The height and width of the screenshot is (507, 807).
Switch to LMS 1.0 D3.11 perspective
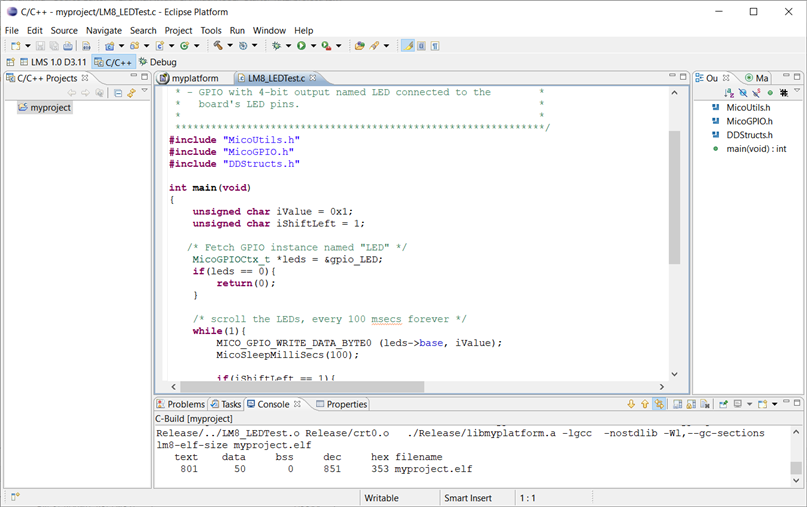pos(54,62)
